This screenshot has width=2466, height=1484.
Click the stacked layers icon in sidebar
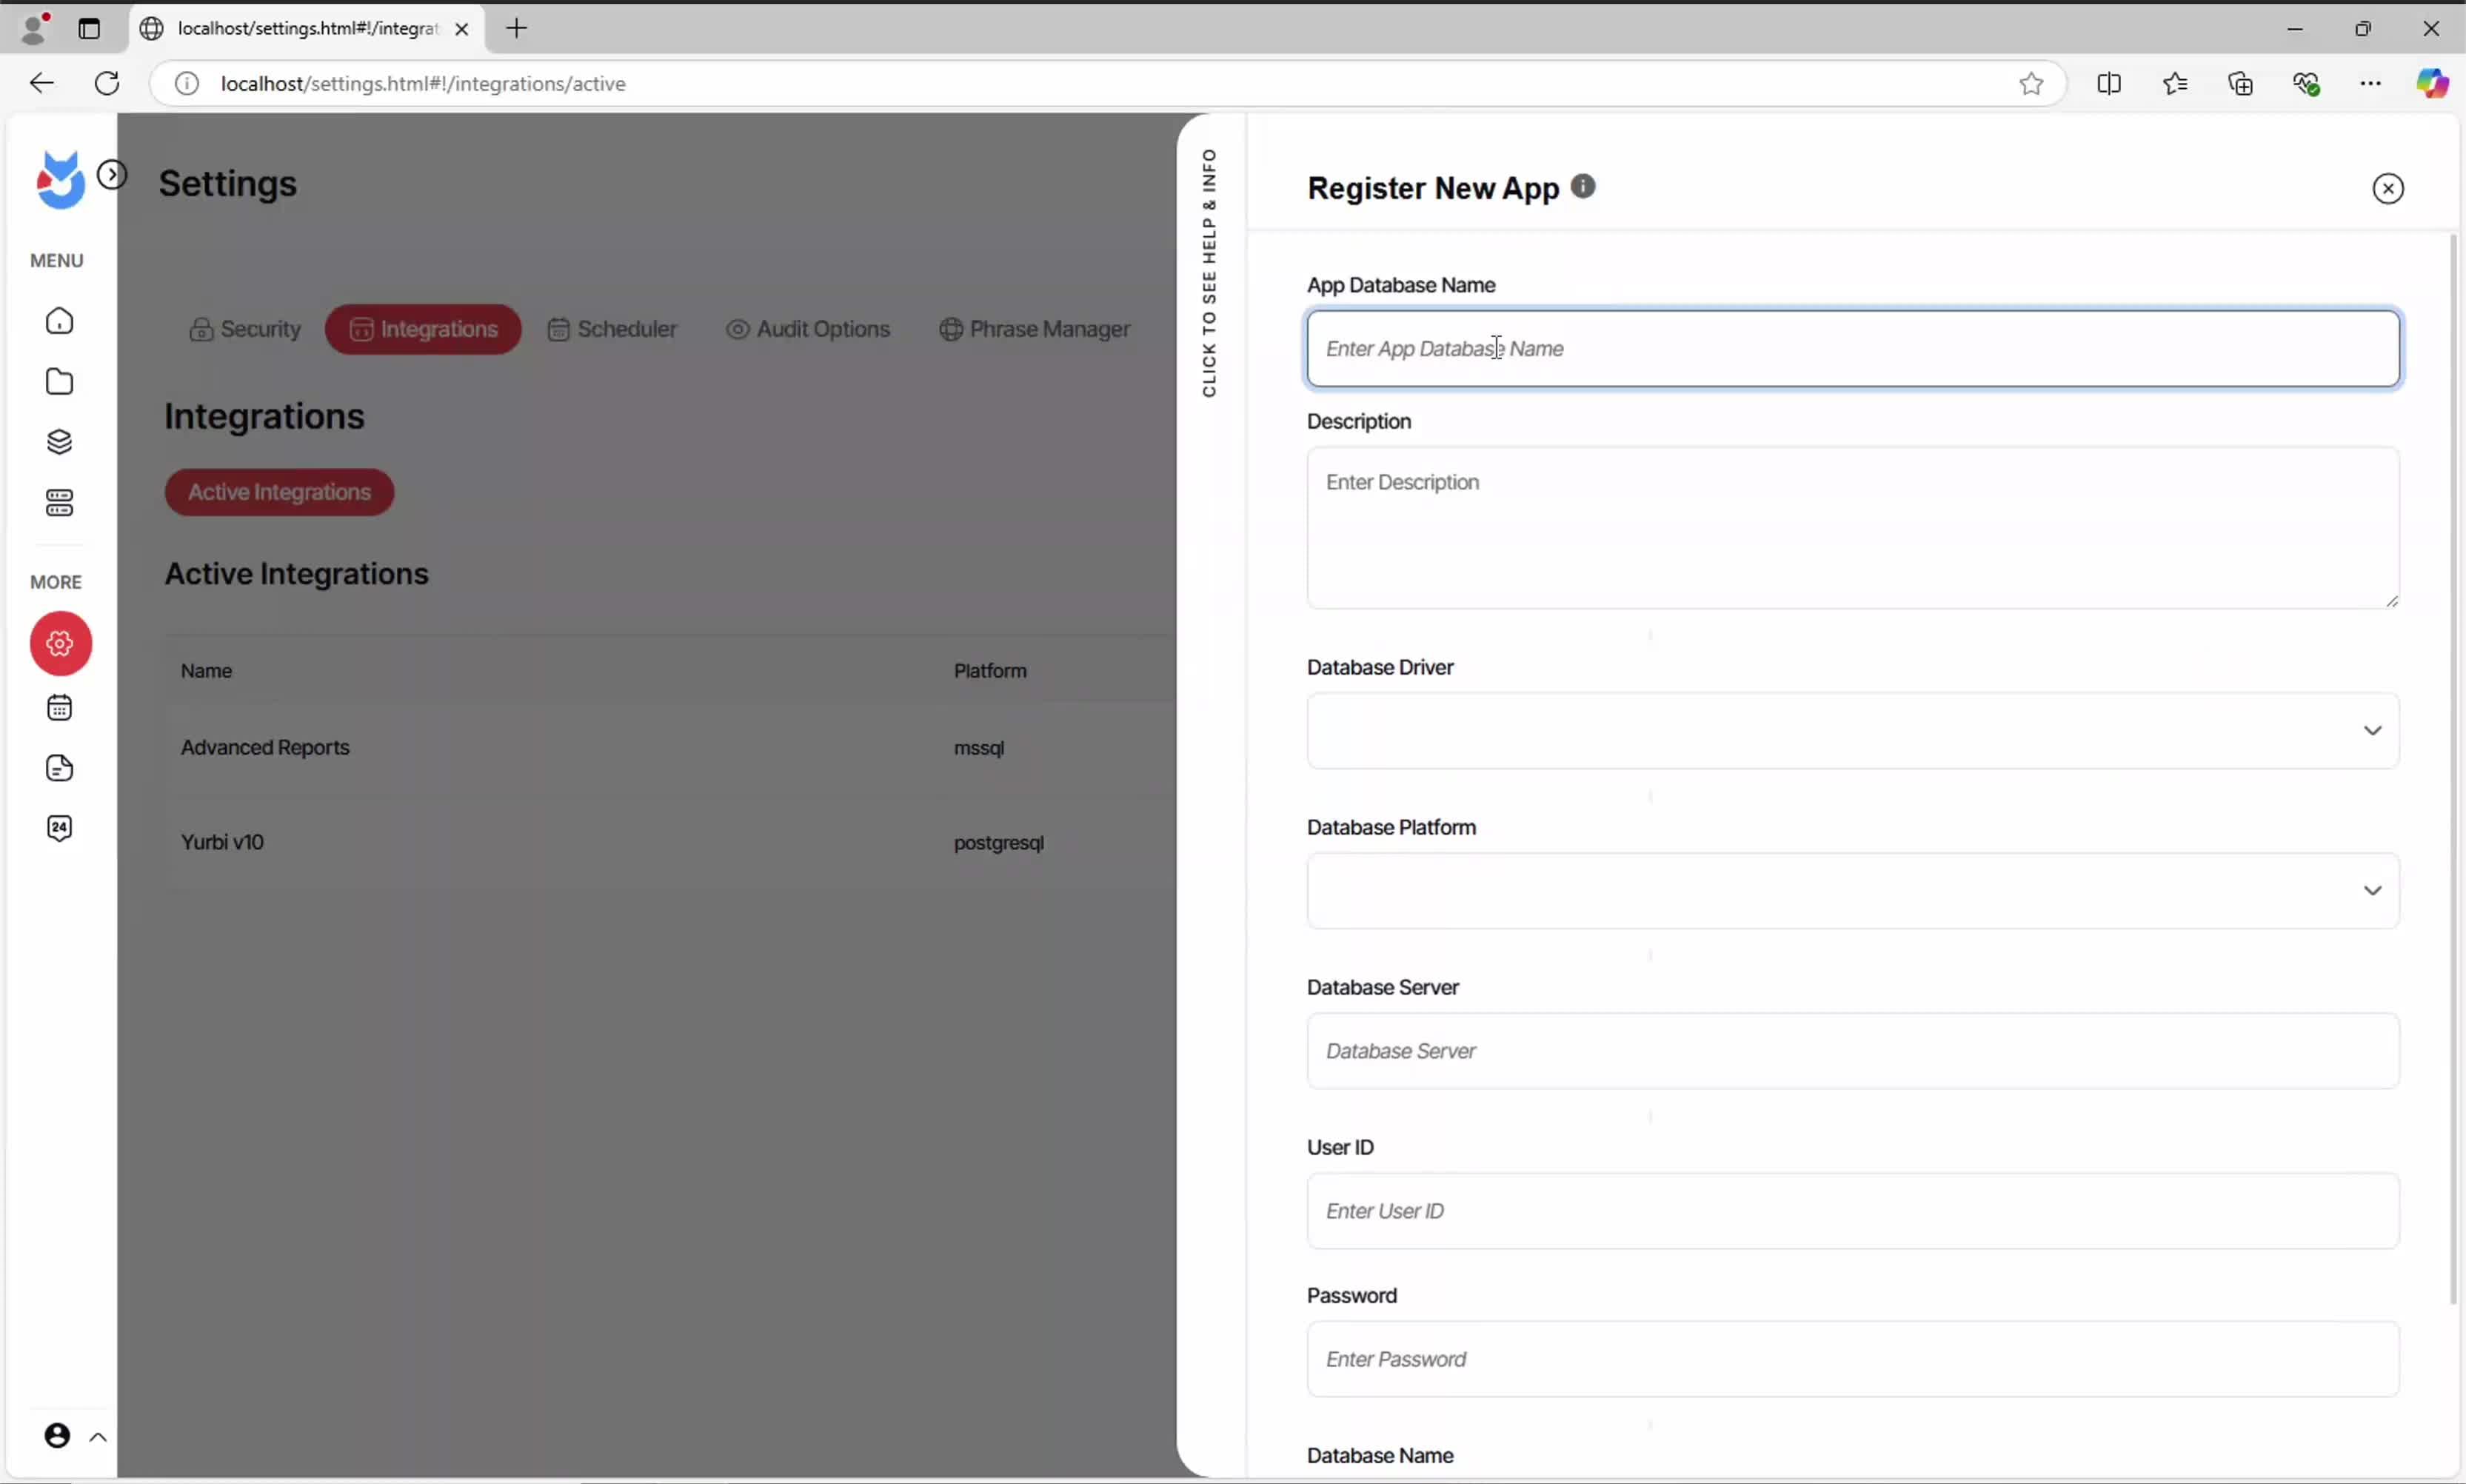click(x=60, y=442)
